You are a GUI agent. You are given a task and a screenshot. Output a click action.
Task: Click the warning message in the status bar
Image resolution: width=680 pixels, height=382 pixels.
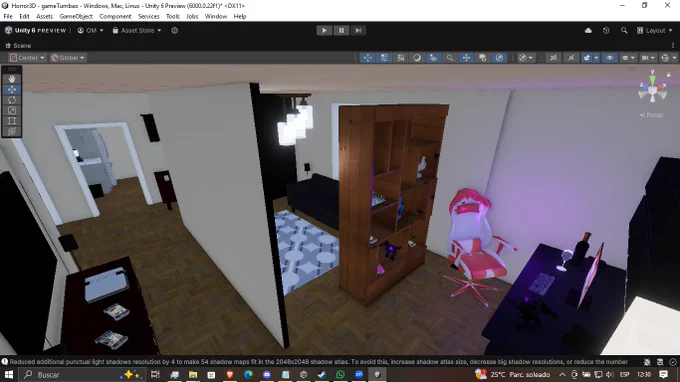tap(319, 362)
